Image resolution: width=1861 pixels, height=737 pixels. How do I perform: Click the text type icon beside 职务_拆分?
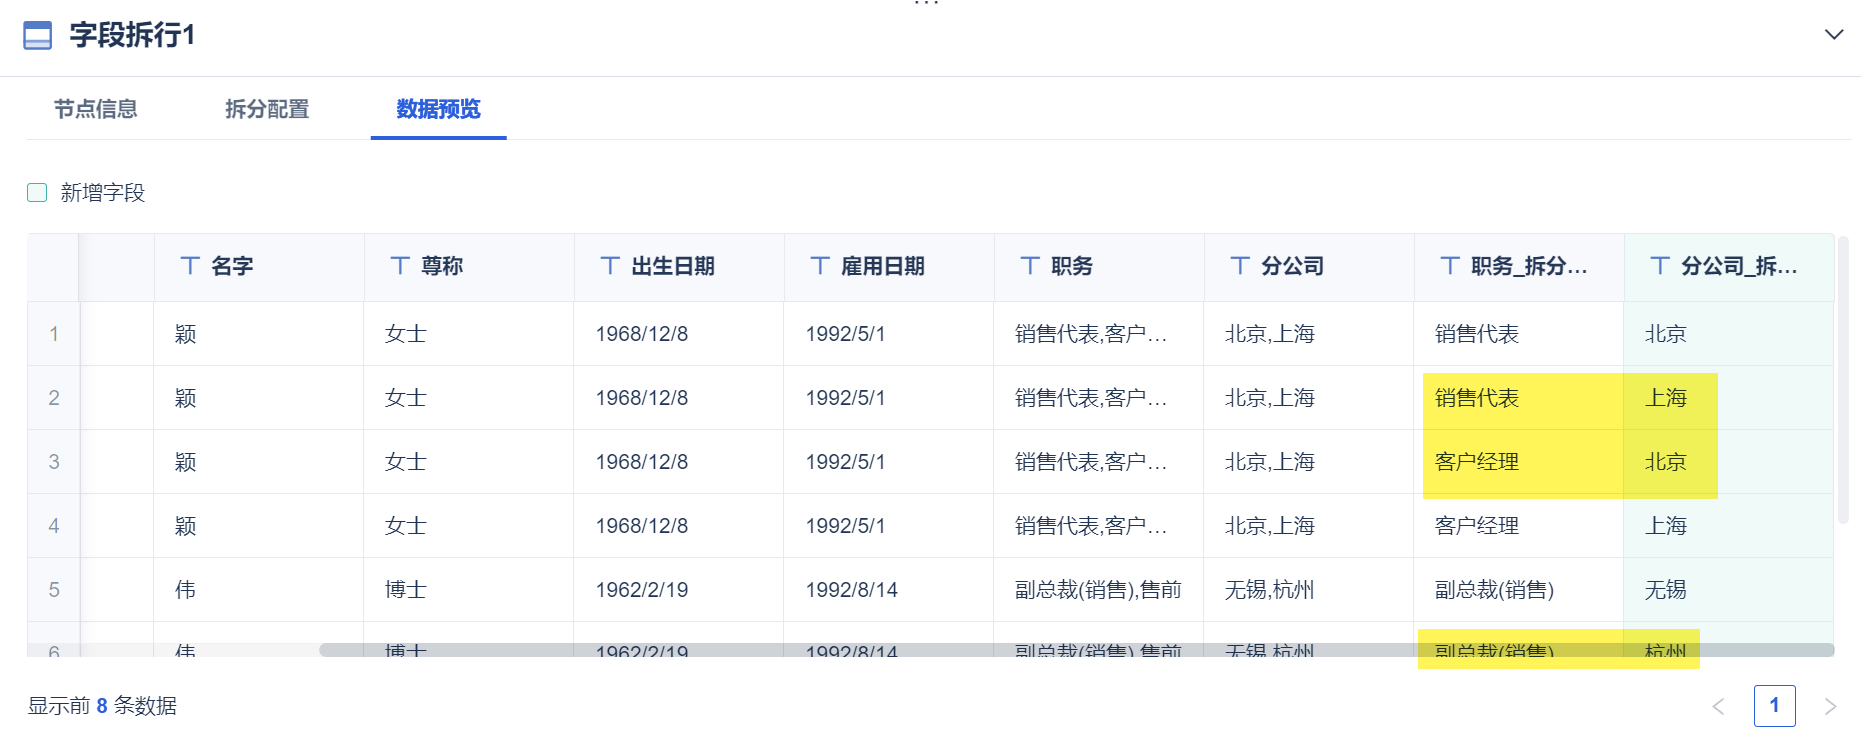pyautogui.click(x=1450, y=265)
